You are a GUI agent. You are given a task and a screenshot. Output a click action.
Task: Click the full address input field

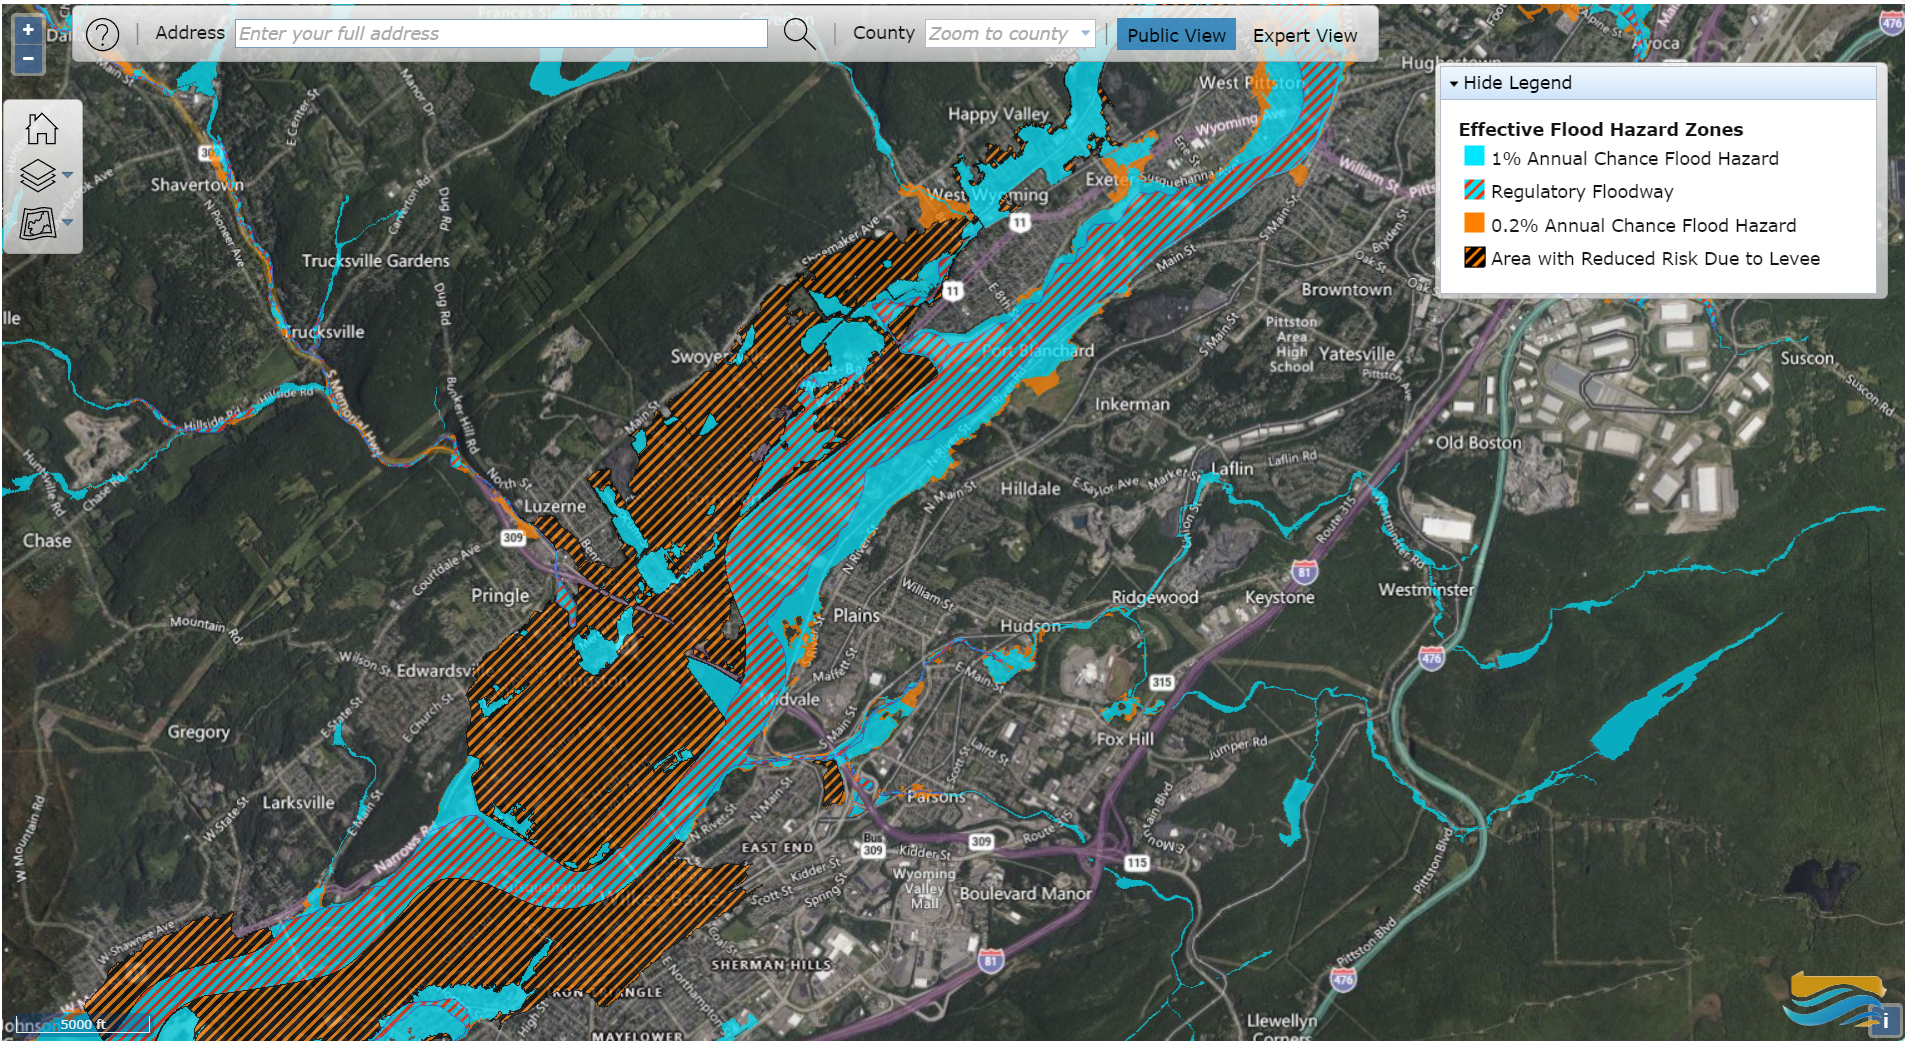[498, 33]
